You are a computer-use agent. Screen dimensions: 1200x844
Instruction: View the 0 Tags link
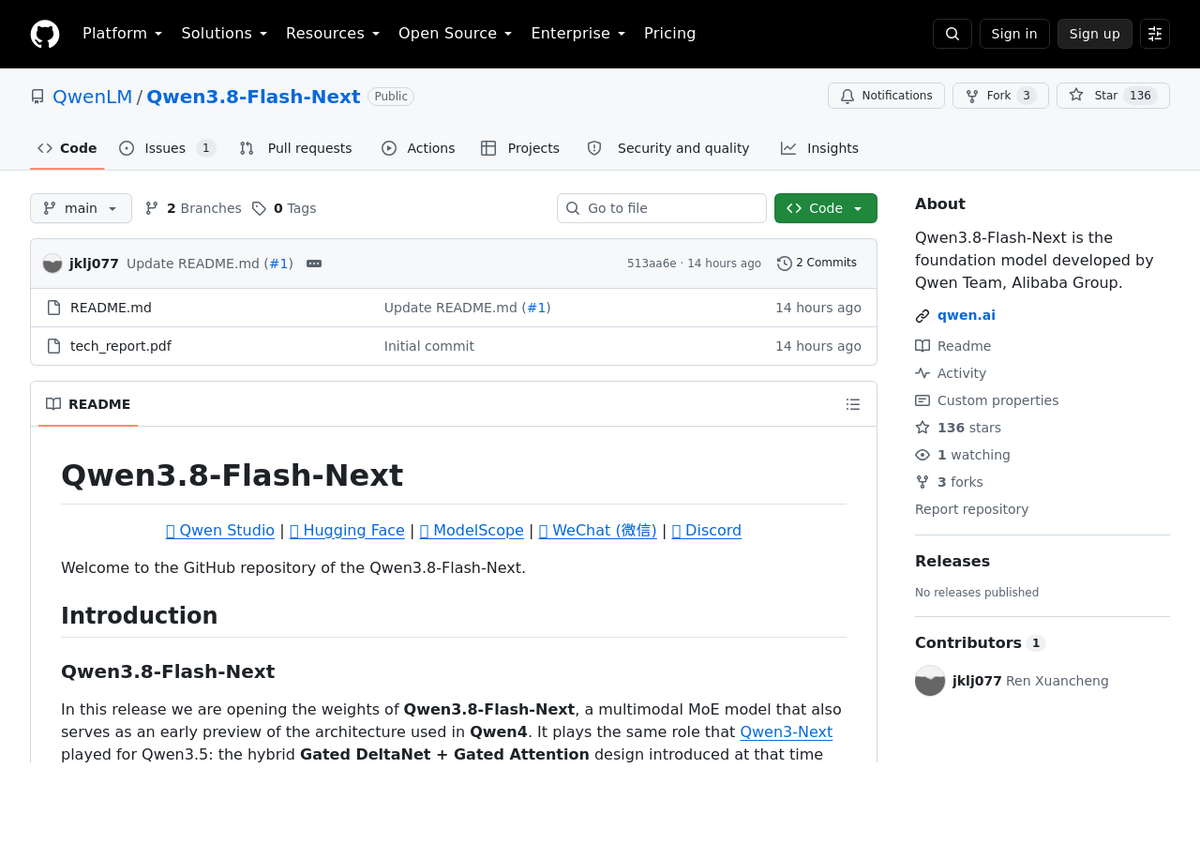pyautogui.click(x=284, y=208)
